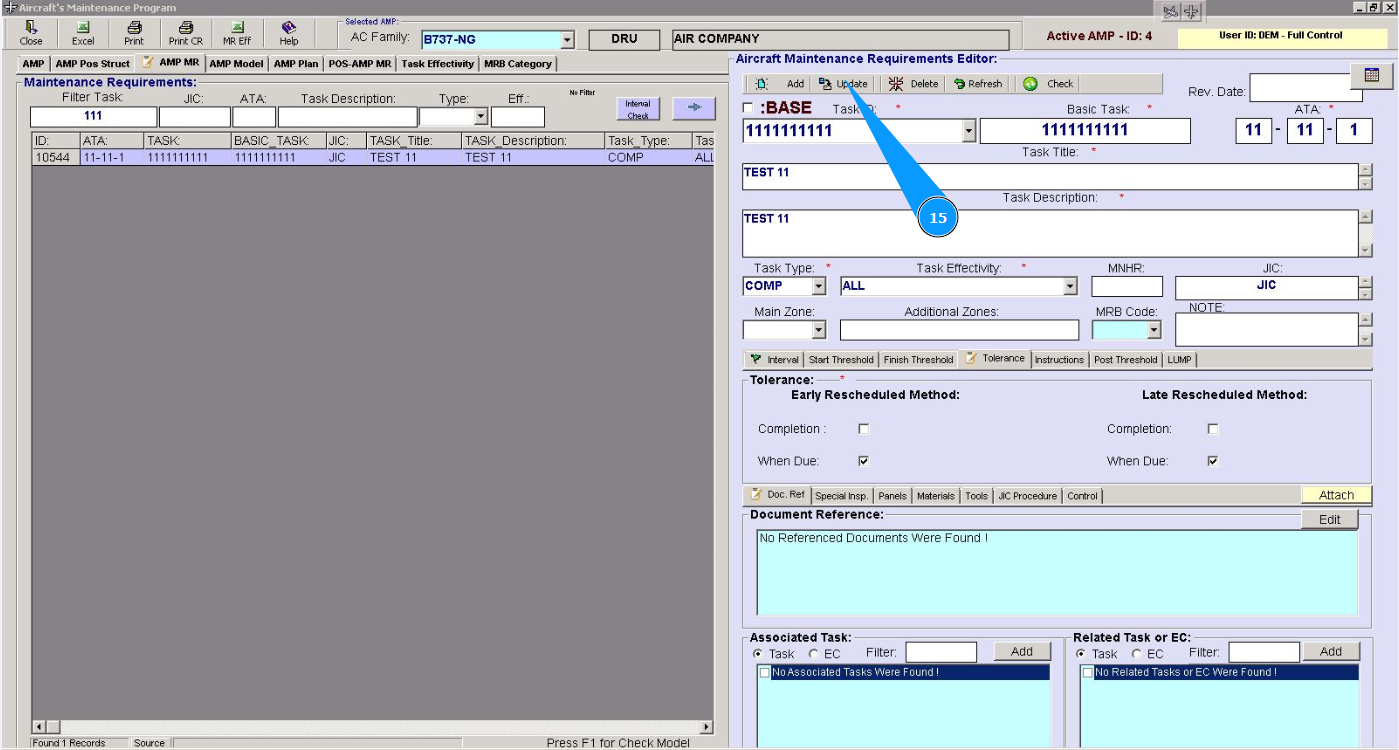Screen dimensions: 1399x750
Task: Select EC radio under Related Task or EC
Action: [1136, 654]
